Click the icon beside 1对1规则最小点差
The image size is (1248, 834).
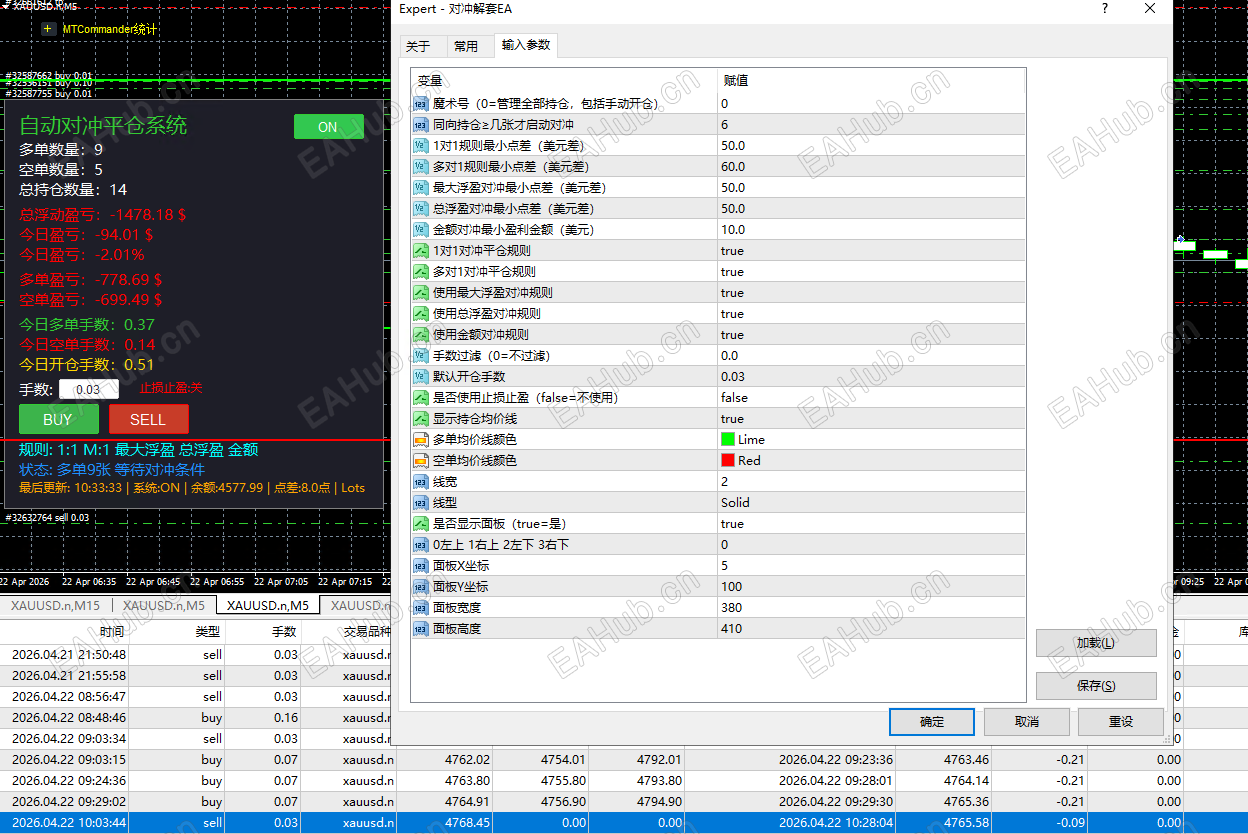[x=421, y=145]
